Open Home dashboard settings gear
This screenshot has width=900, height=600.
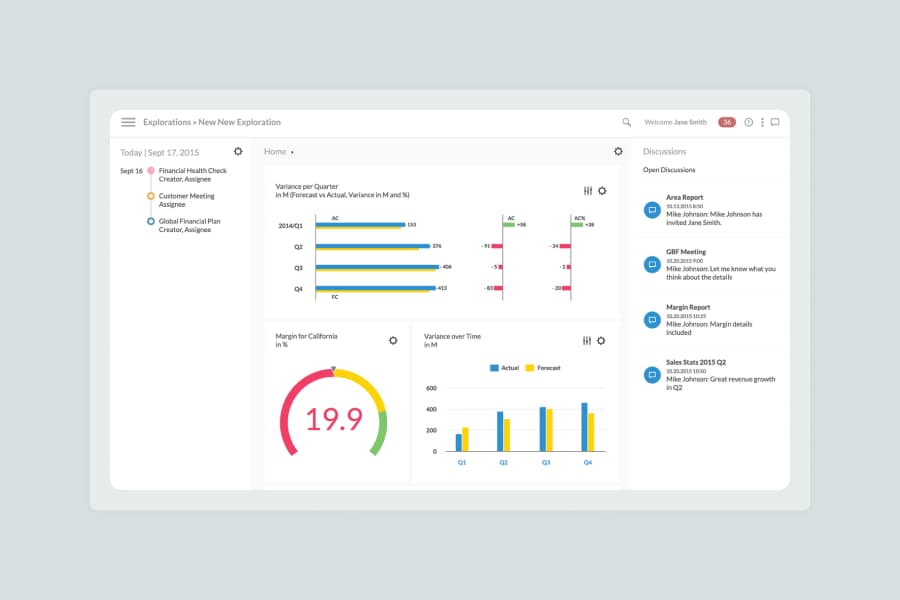618,152
